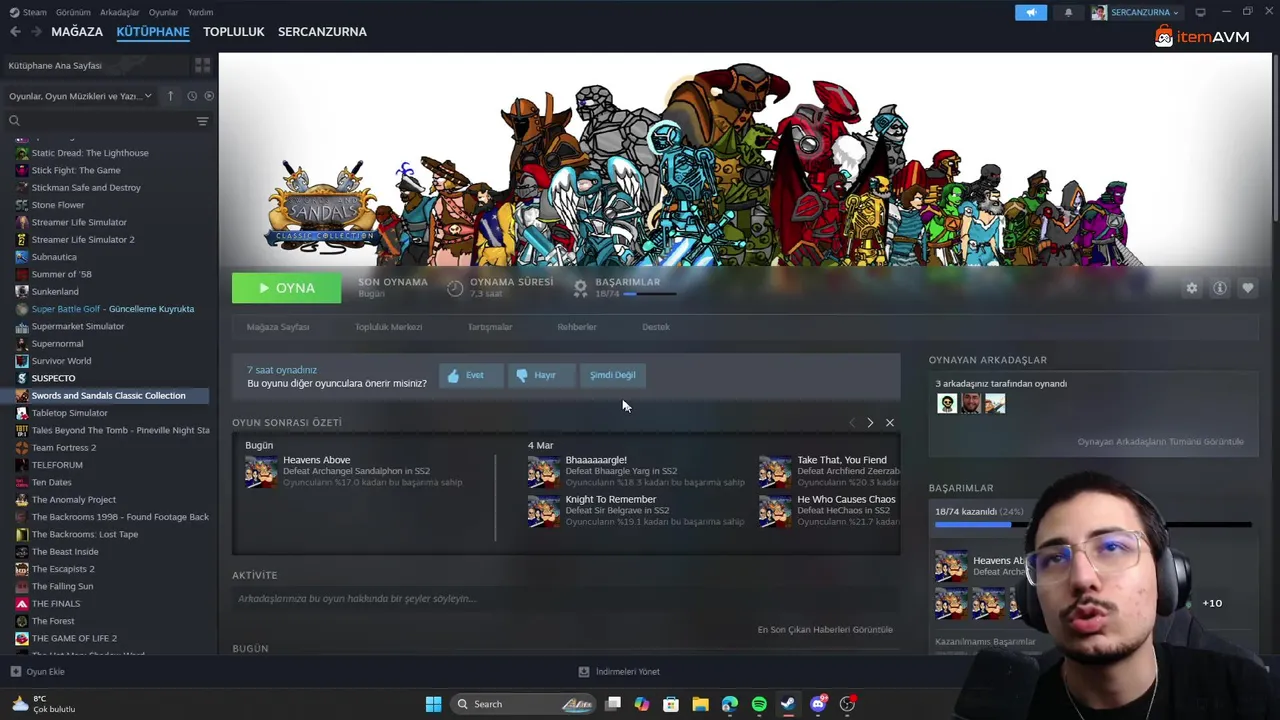Open the Arkadaşlar menu
The height and width of the screenshot is (720, 1280).
(120, 12)
